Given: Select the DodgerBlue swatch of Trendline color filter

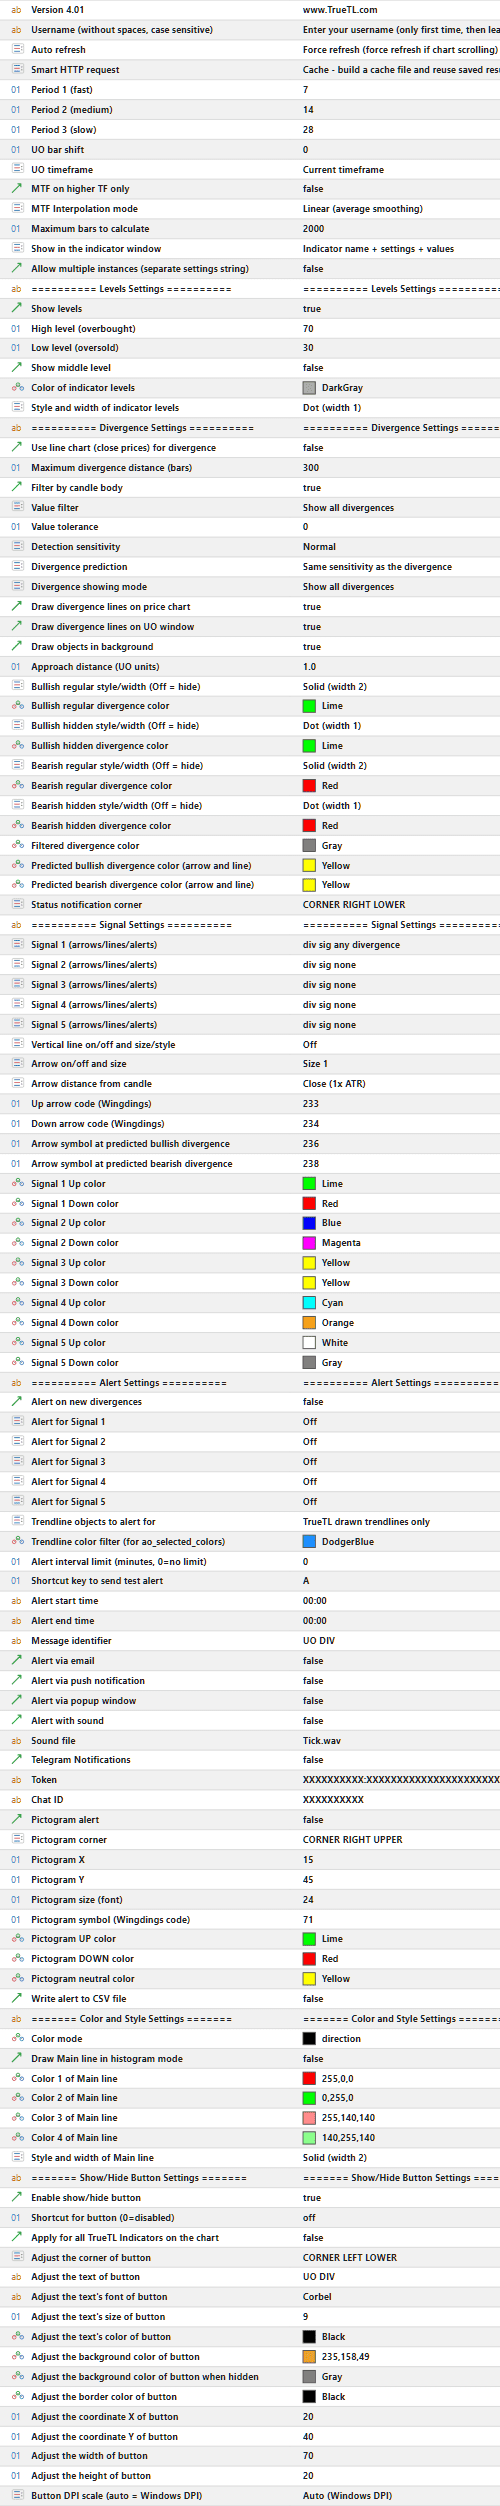Looking at the screenshot, I should tap(309, 1542).
